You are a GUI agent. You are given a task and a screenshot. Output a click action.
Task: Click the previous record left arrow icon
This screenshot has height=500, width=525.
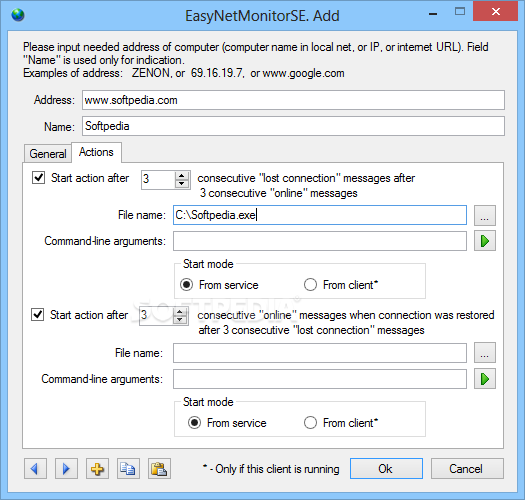35,469
